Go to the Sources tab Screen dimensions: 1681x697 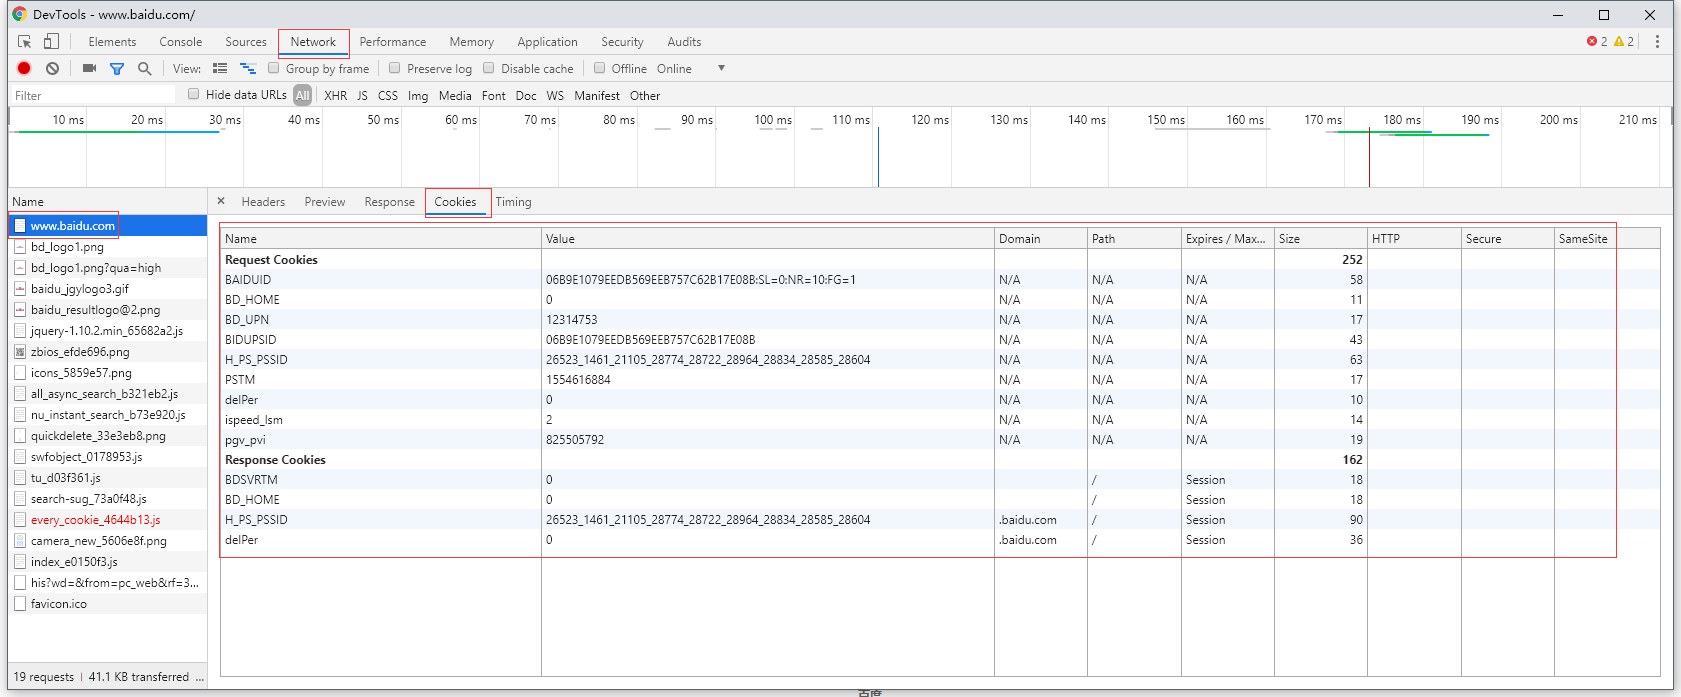[246, 42]
